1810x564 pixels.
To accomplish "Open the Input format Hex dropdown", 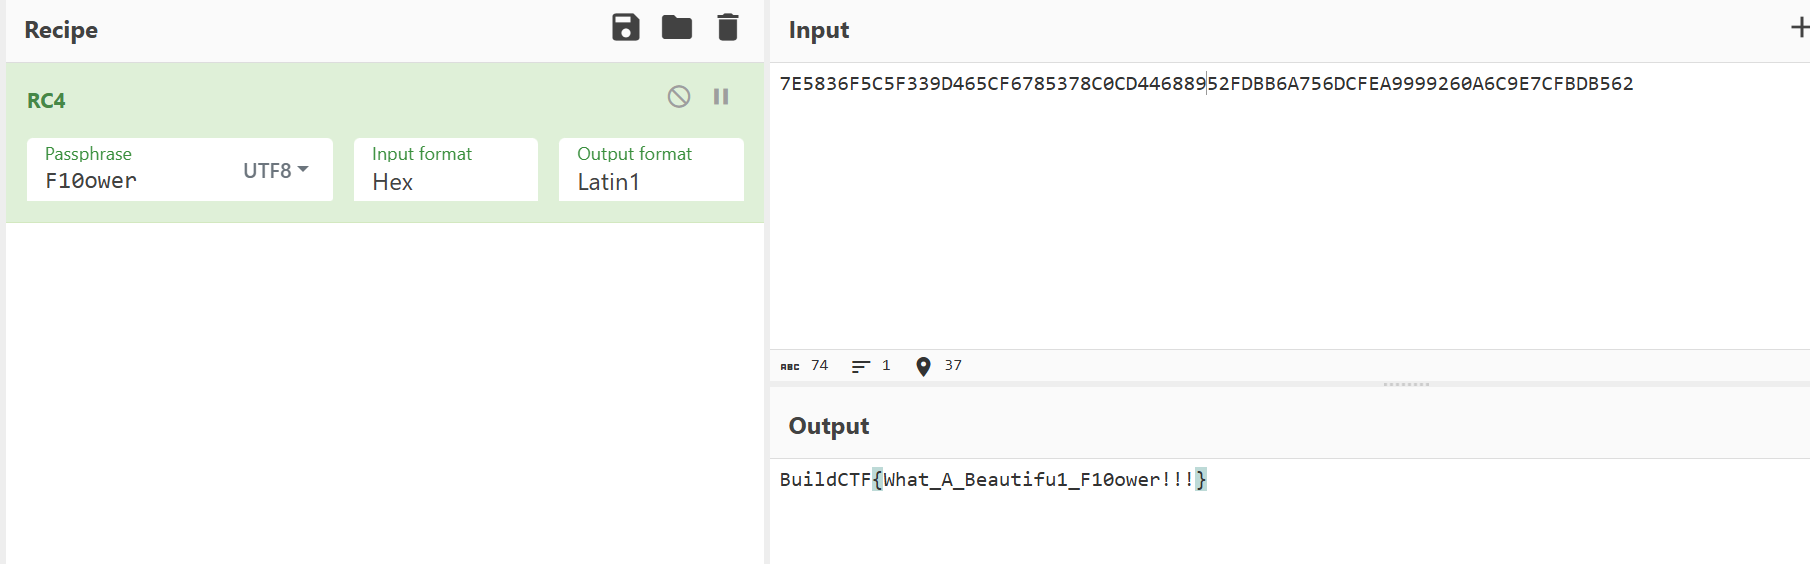I will coord(446,170).
